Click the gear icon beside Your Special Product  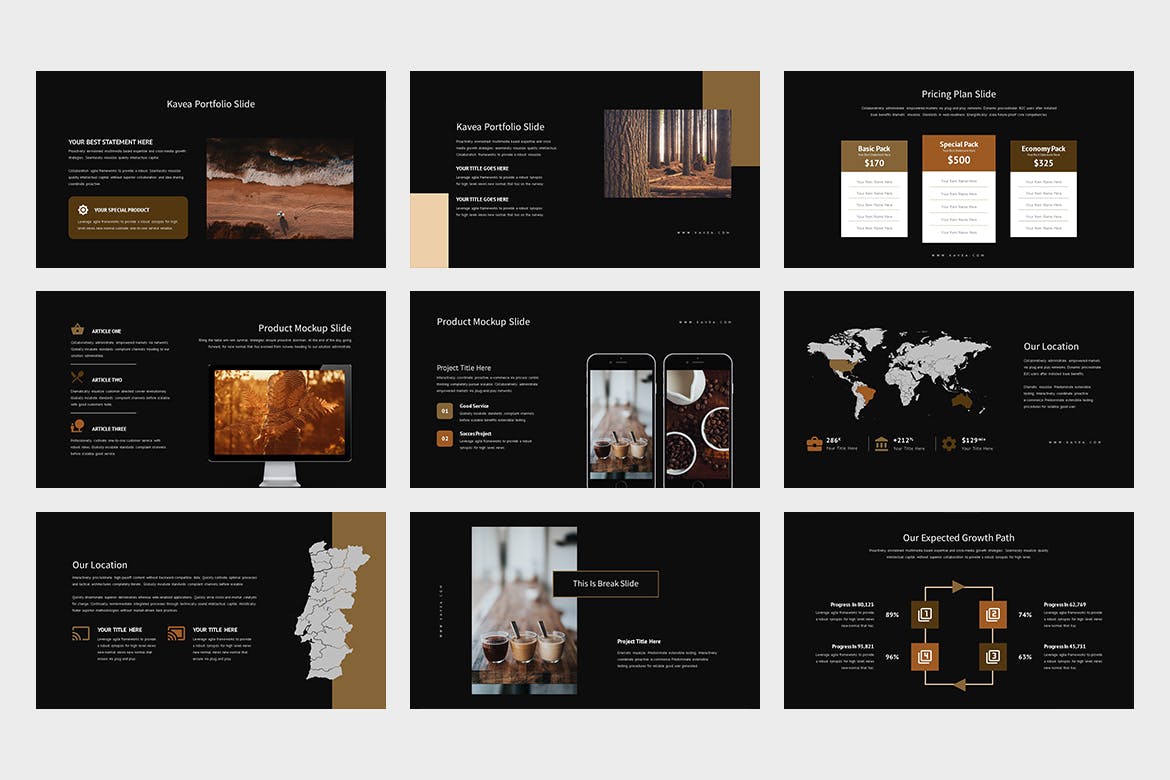click(83, 210)
